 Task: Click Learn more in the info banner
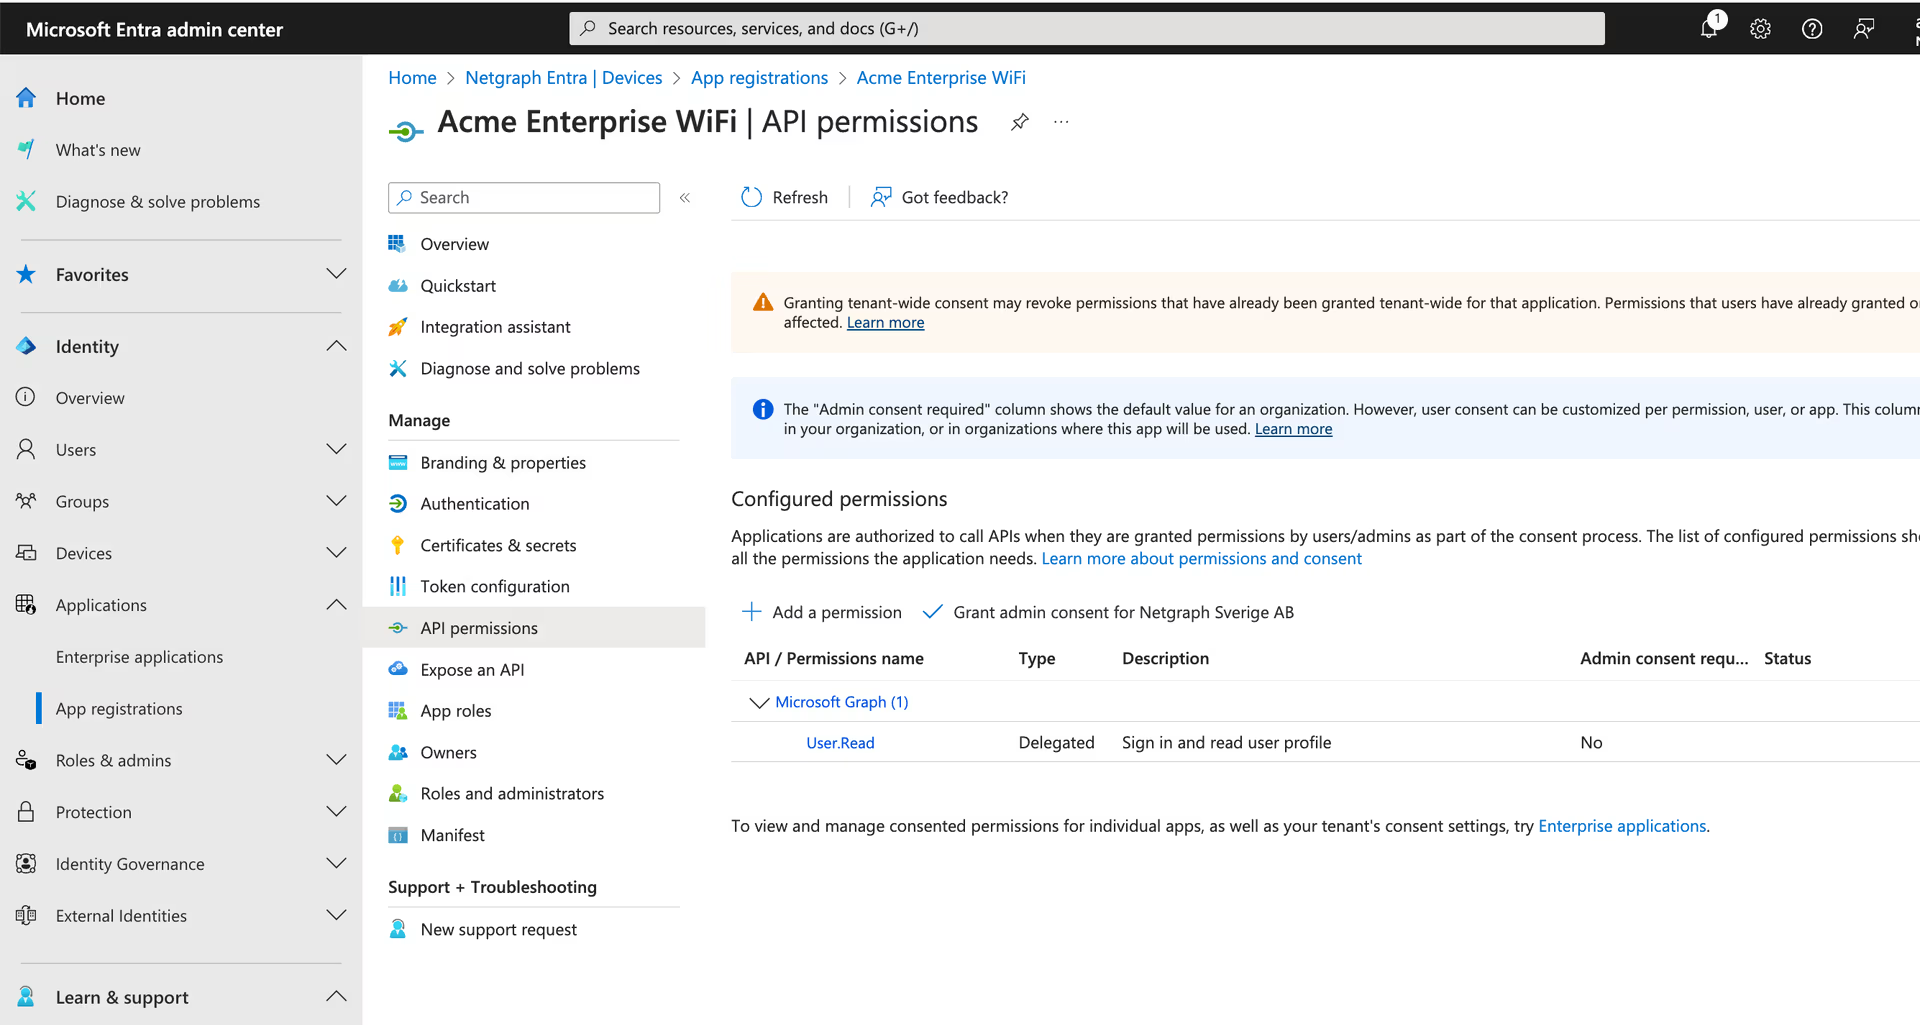coord(1293,429)
